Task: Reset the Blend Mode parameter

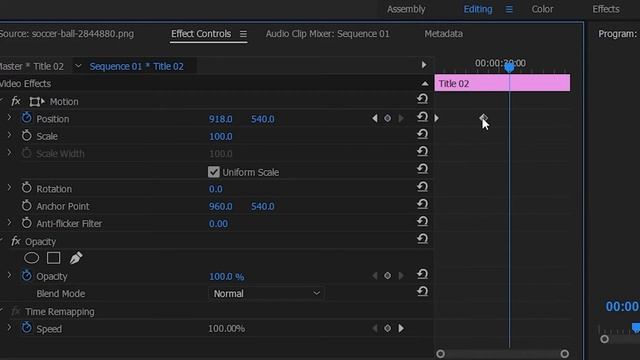Action: (x=422, y=291)
